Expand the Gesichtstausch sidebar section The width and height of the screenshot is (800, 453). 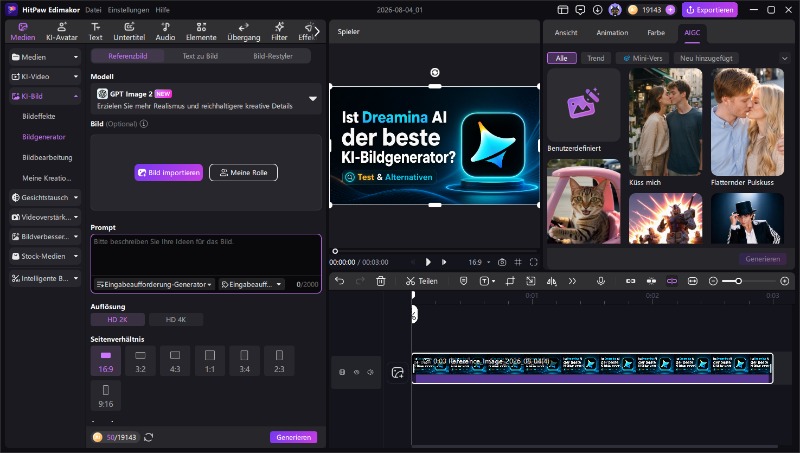click(45, 197)
